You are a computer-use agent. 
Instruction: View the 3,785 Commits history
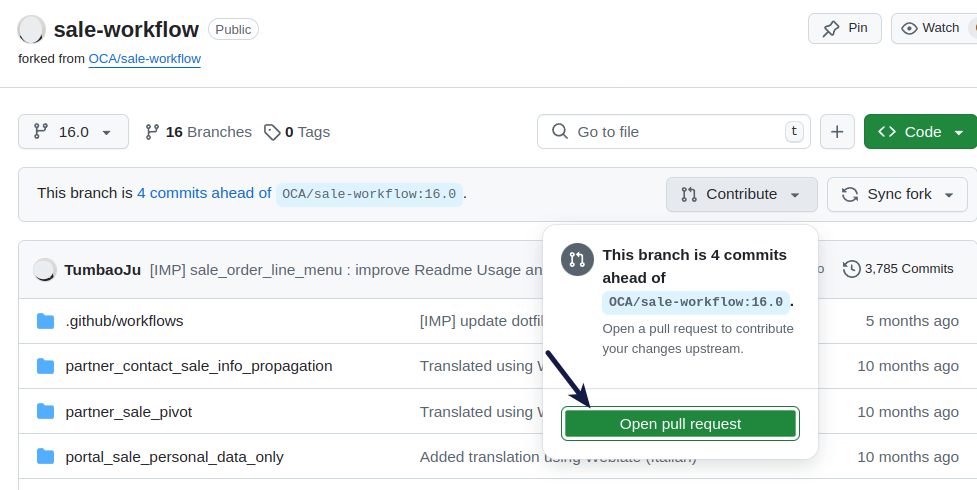(898, 269)
